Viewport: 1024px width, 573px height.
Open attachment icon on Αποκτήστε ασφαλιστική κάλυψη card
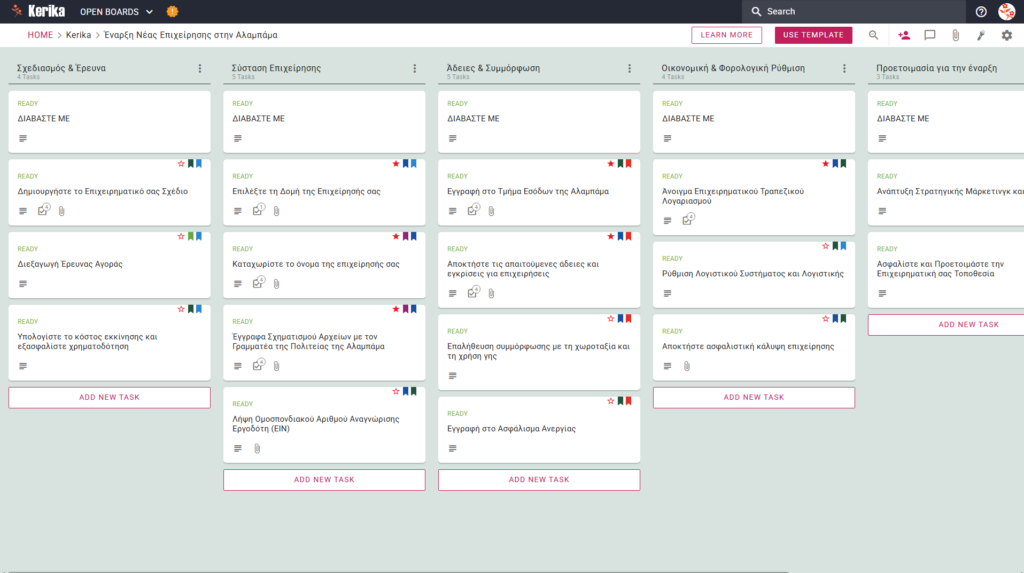686,366
